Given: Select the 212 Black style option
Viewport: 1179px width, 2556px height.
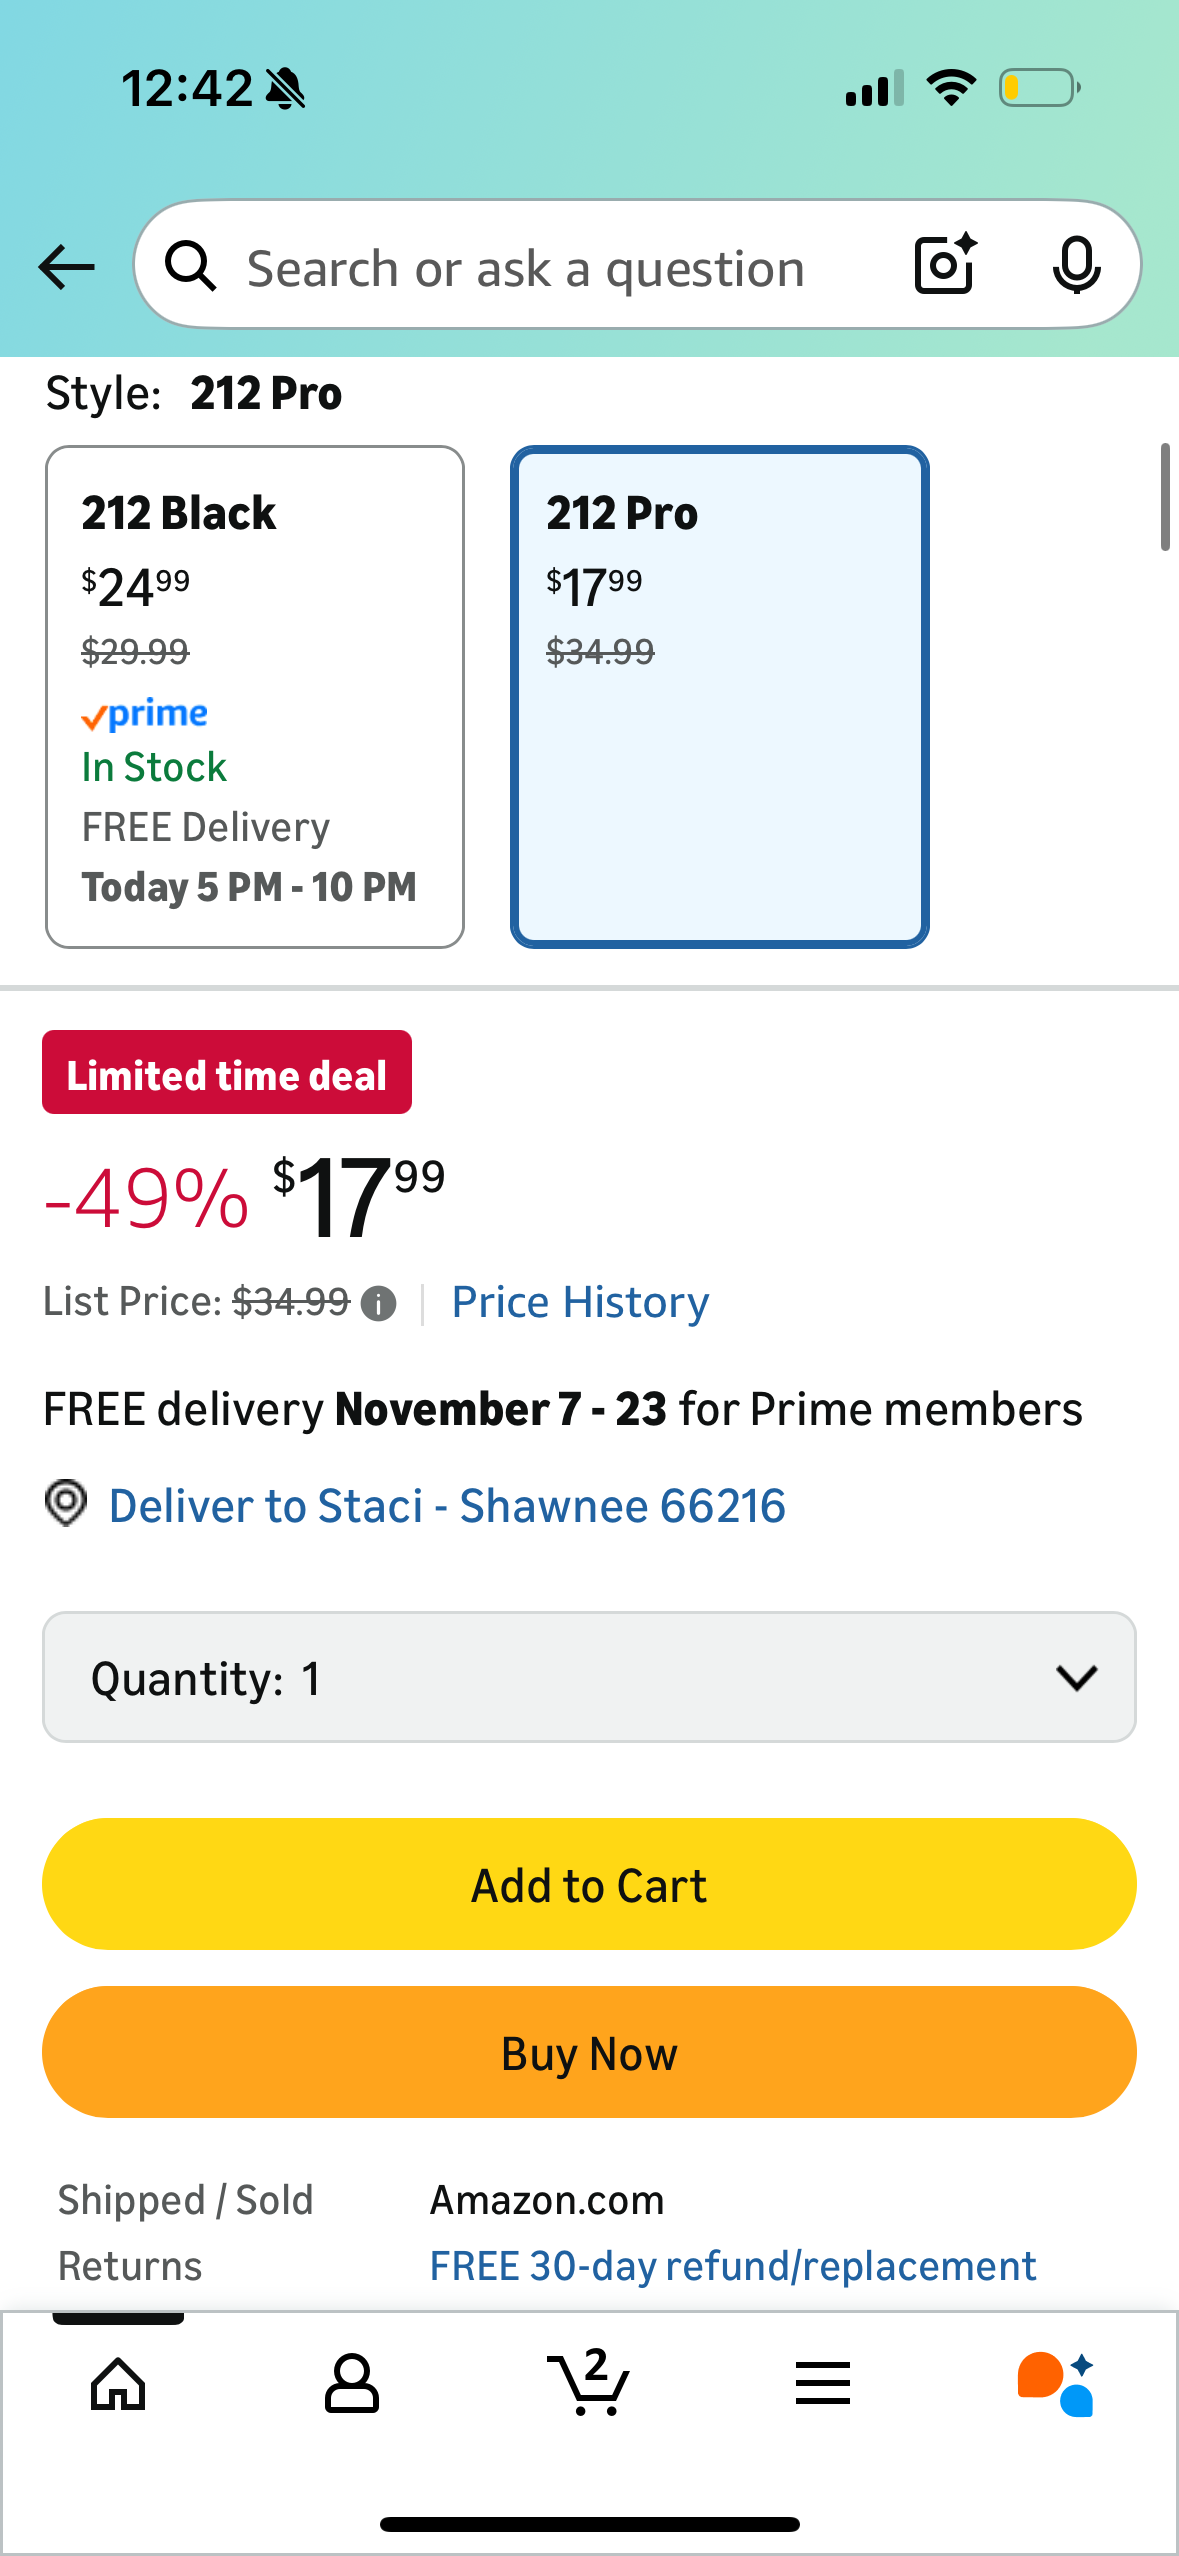Looking at the screenshot, I should click(255, 697).
